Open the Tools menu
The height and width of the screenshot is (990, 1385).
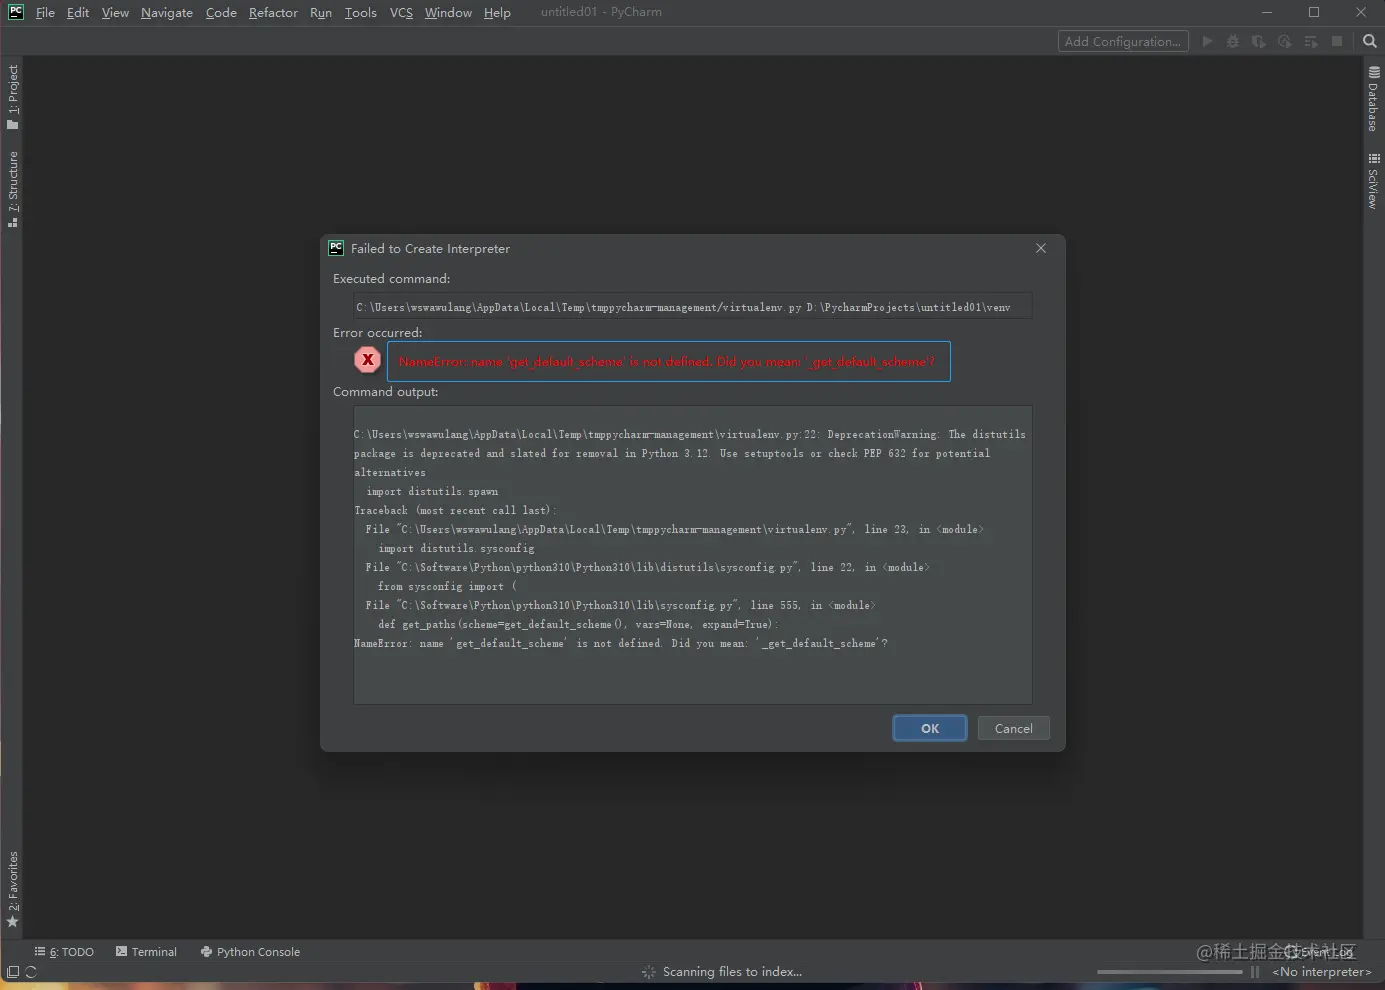[361, 12]
